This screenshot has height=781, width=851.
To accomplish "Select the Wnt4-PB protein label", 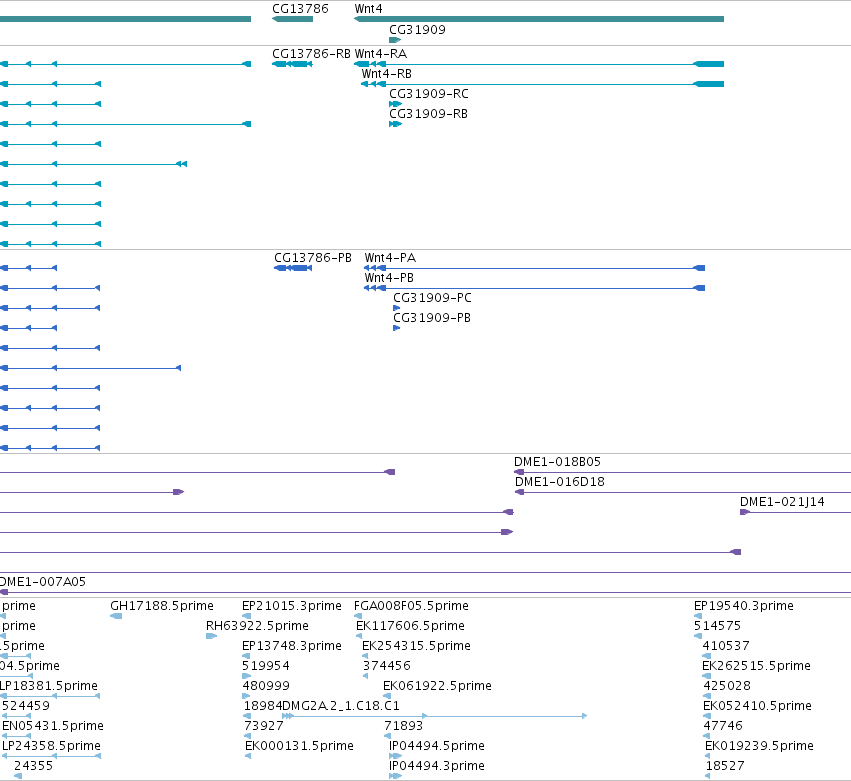I will [x=389, y=277].
